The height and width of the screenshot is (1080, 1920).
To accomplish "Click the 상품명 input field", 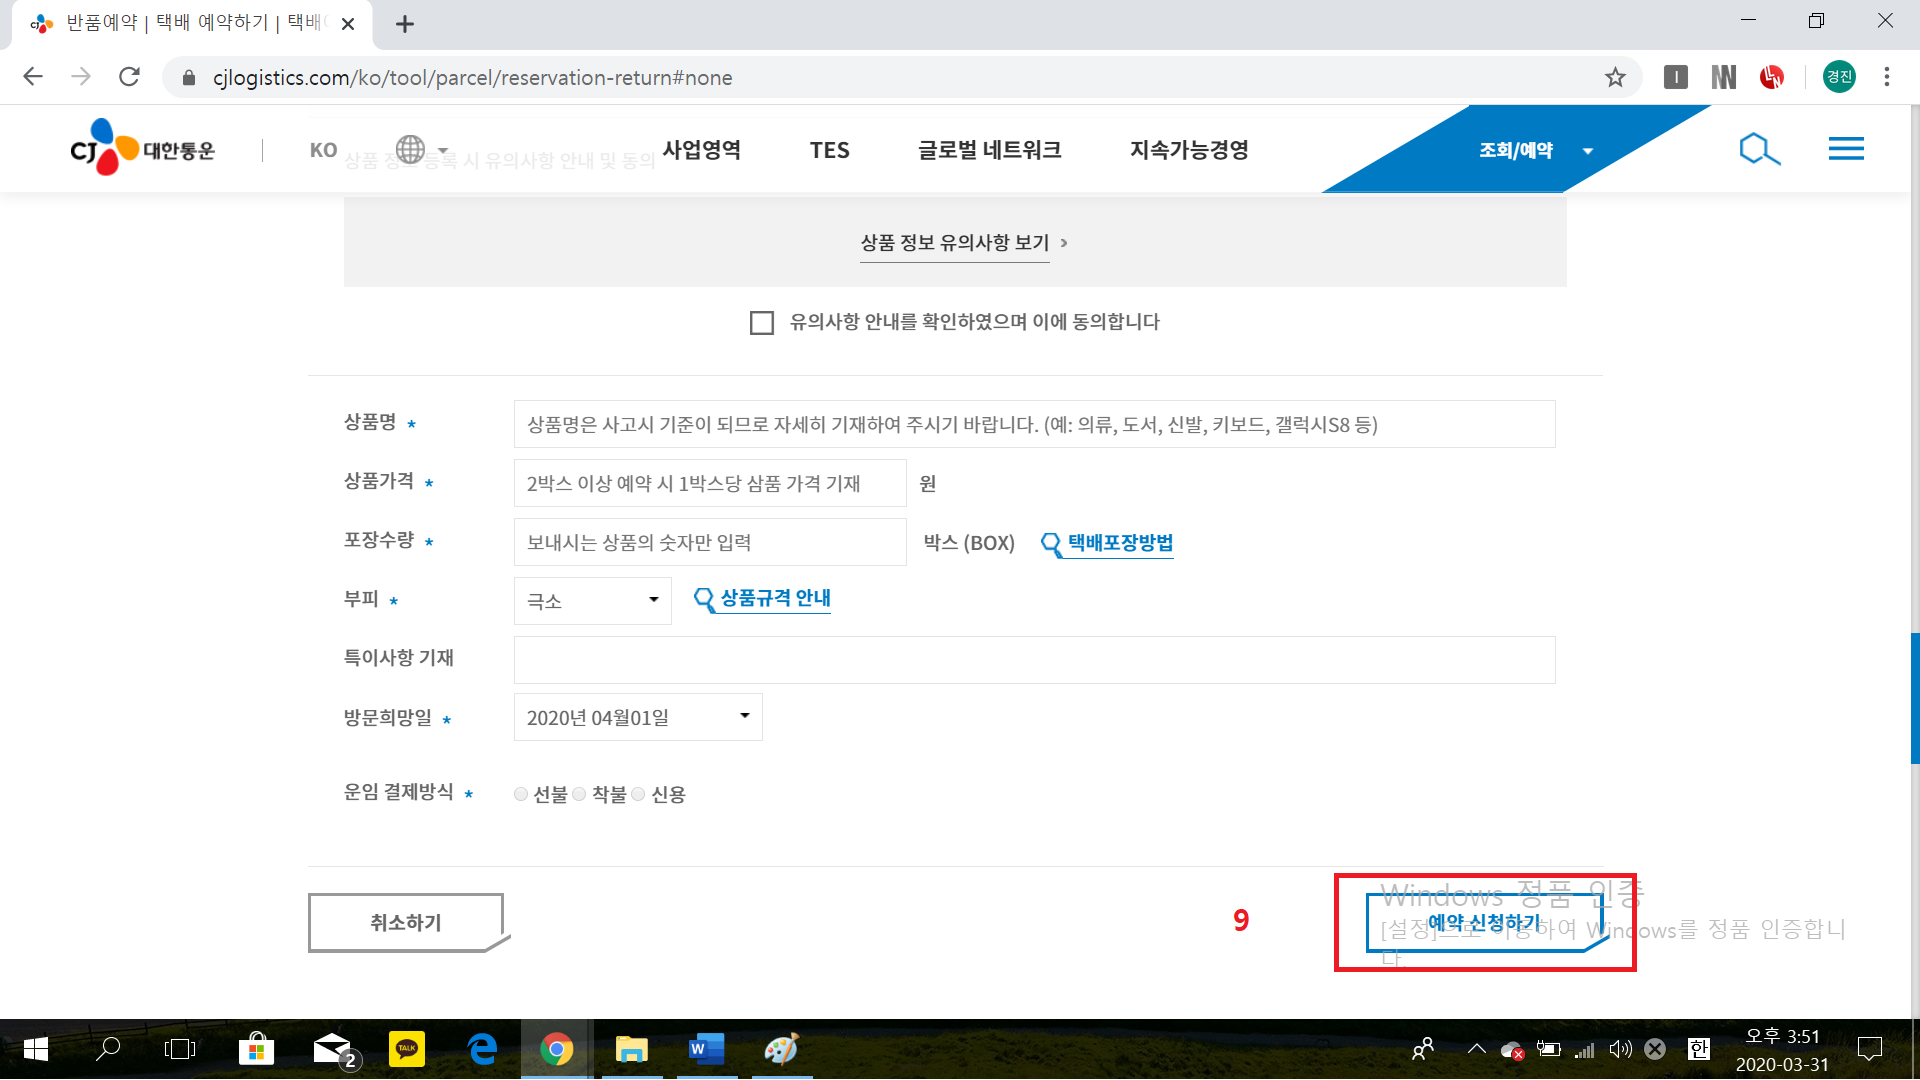I will [x=1034, y=424].
